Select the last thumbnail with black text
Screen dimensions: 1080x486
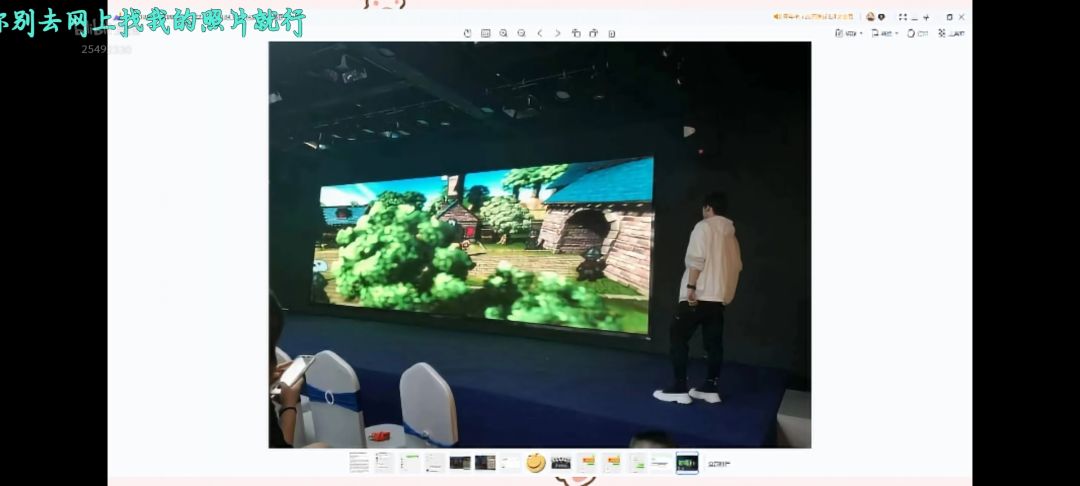pos(718,463)
